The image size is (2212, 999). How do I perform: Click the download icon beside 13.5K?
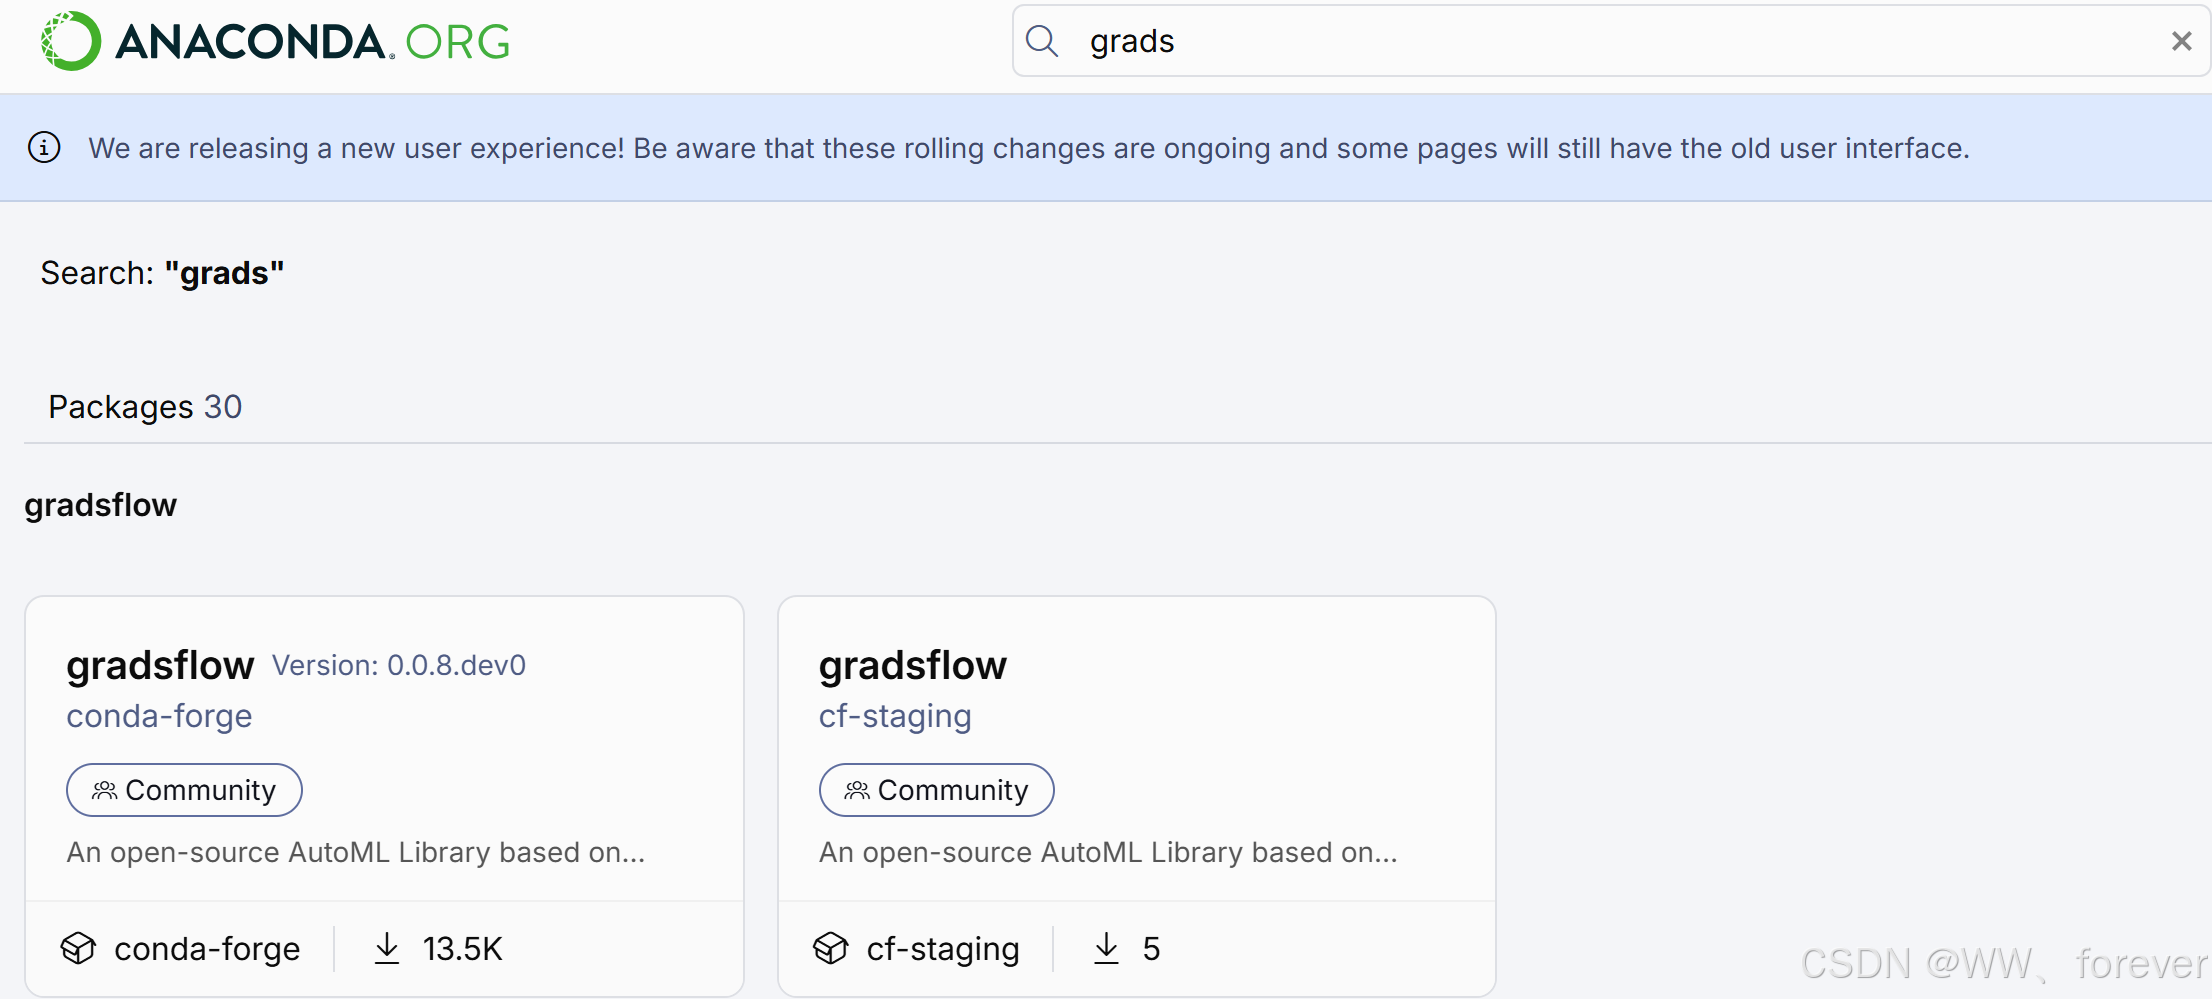click(387, 948)
